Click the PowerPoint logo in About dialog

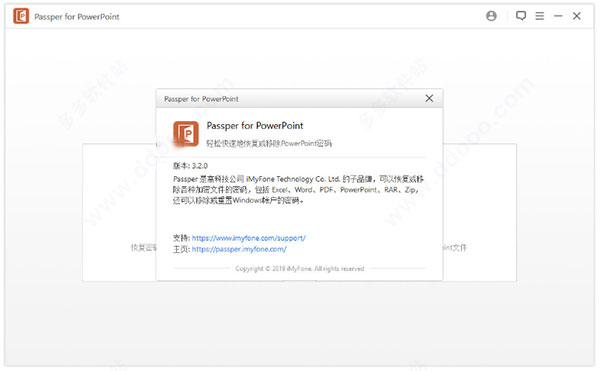[186, 134]
